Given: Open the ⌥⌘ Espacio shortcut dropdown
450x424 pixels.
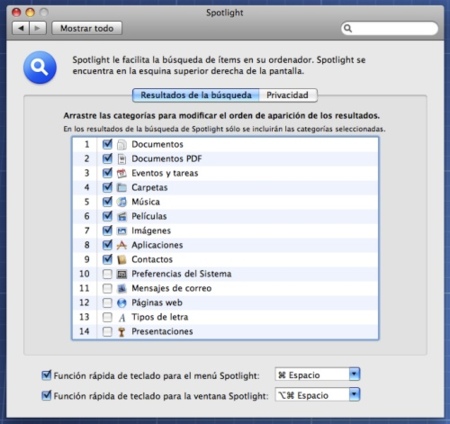Looking at the screenshot, I should point(318,395).
